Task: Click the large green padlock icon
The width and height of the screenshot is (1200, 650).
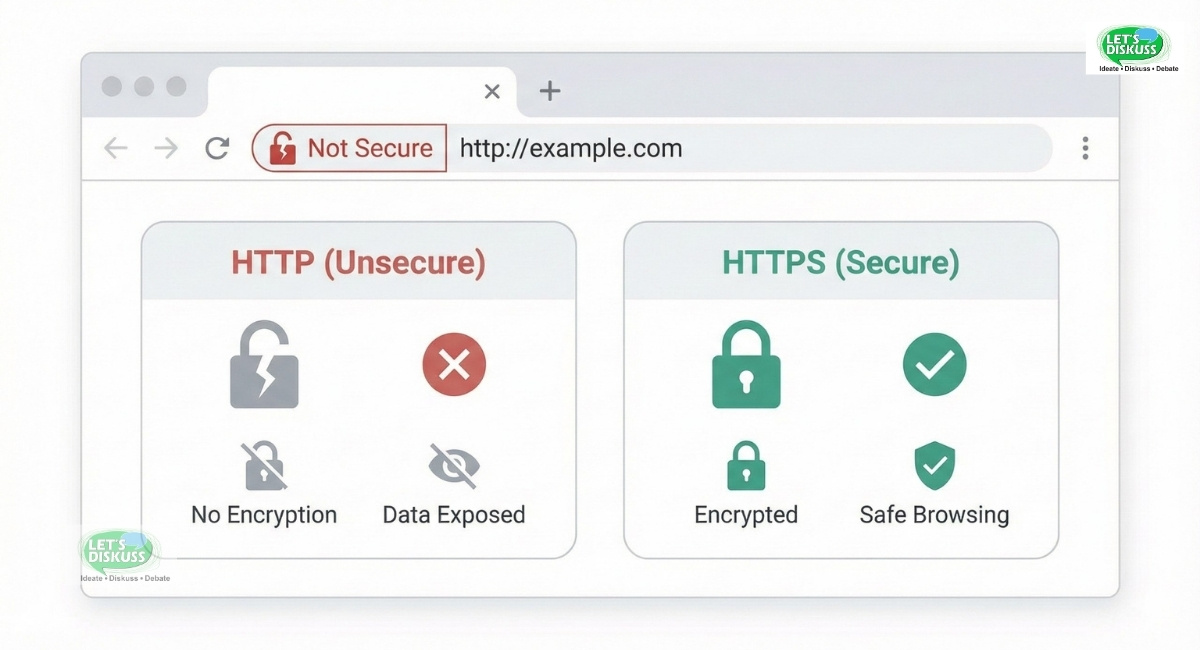Action: [x=746, y=365]
